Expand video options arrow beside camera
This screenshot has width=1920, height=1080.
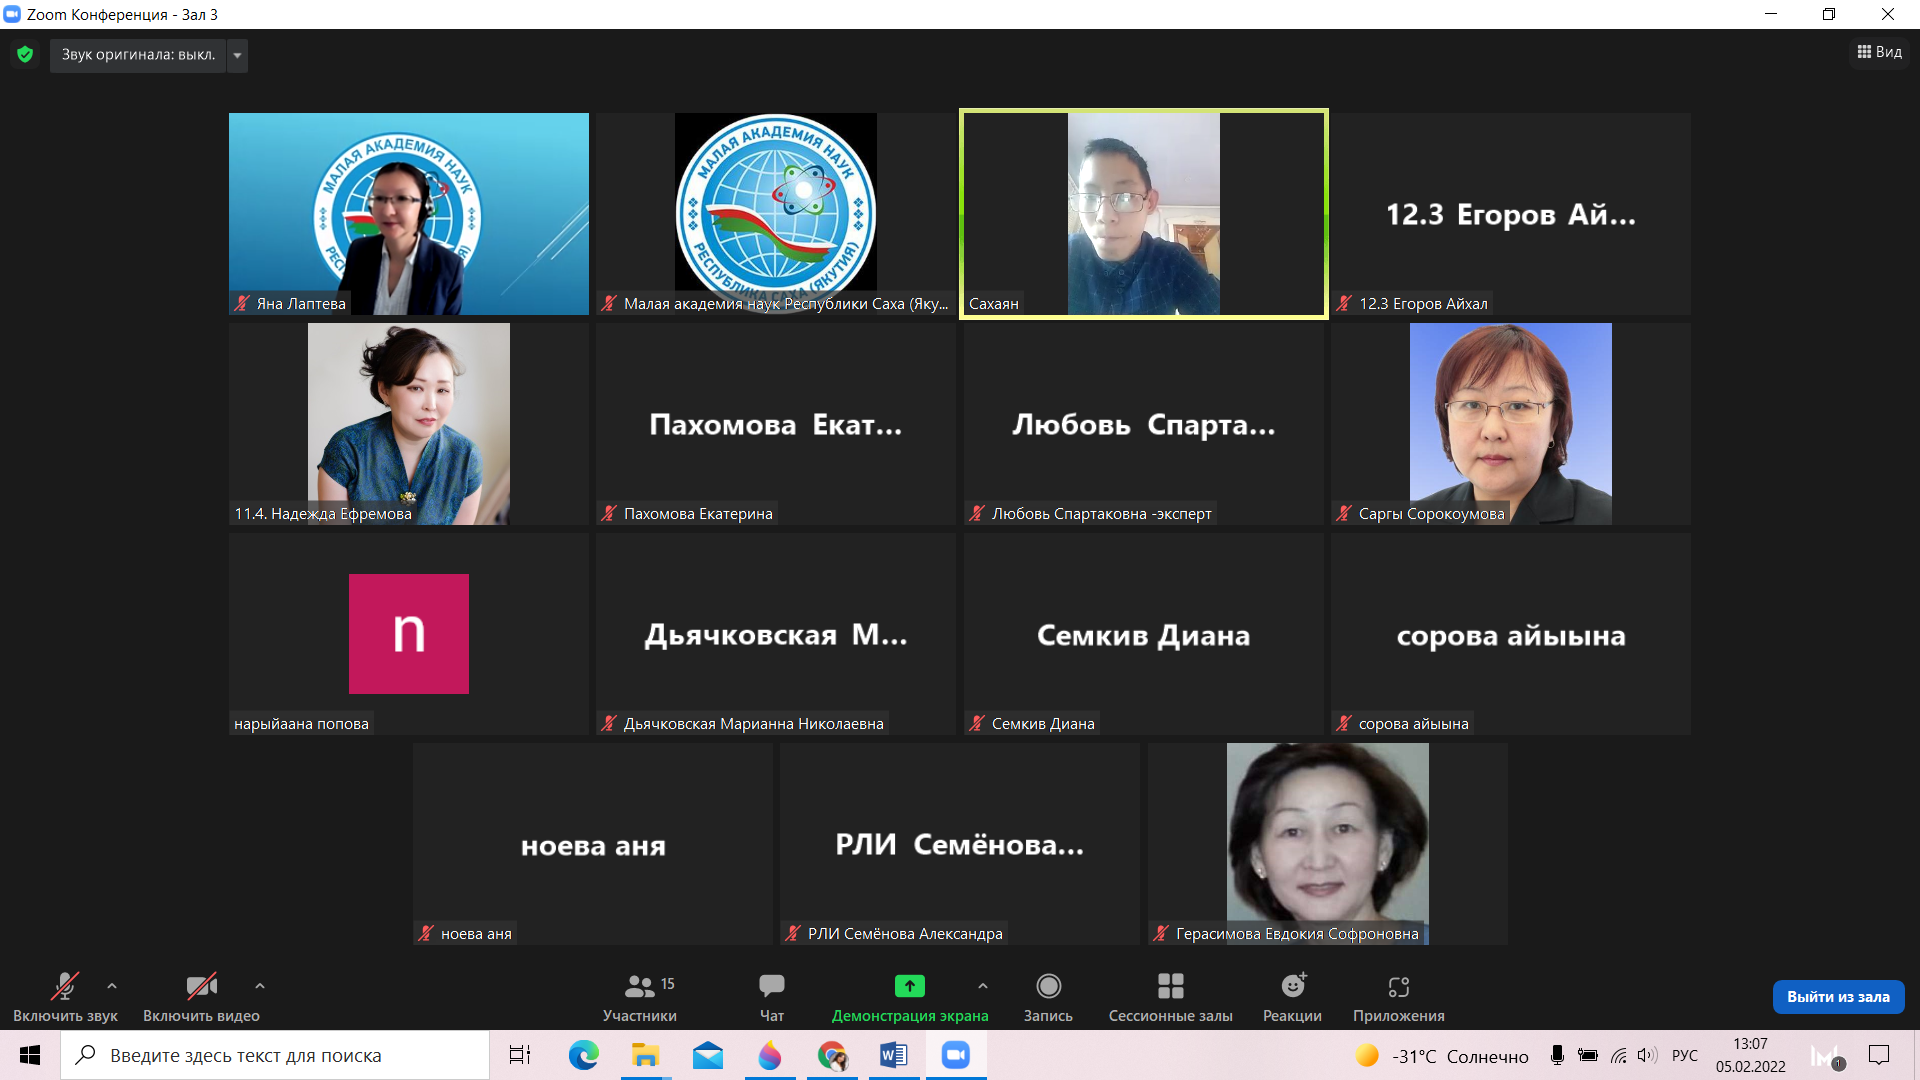(x=260, y=986)
